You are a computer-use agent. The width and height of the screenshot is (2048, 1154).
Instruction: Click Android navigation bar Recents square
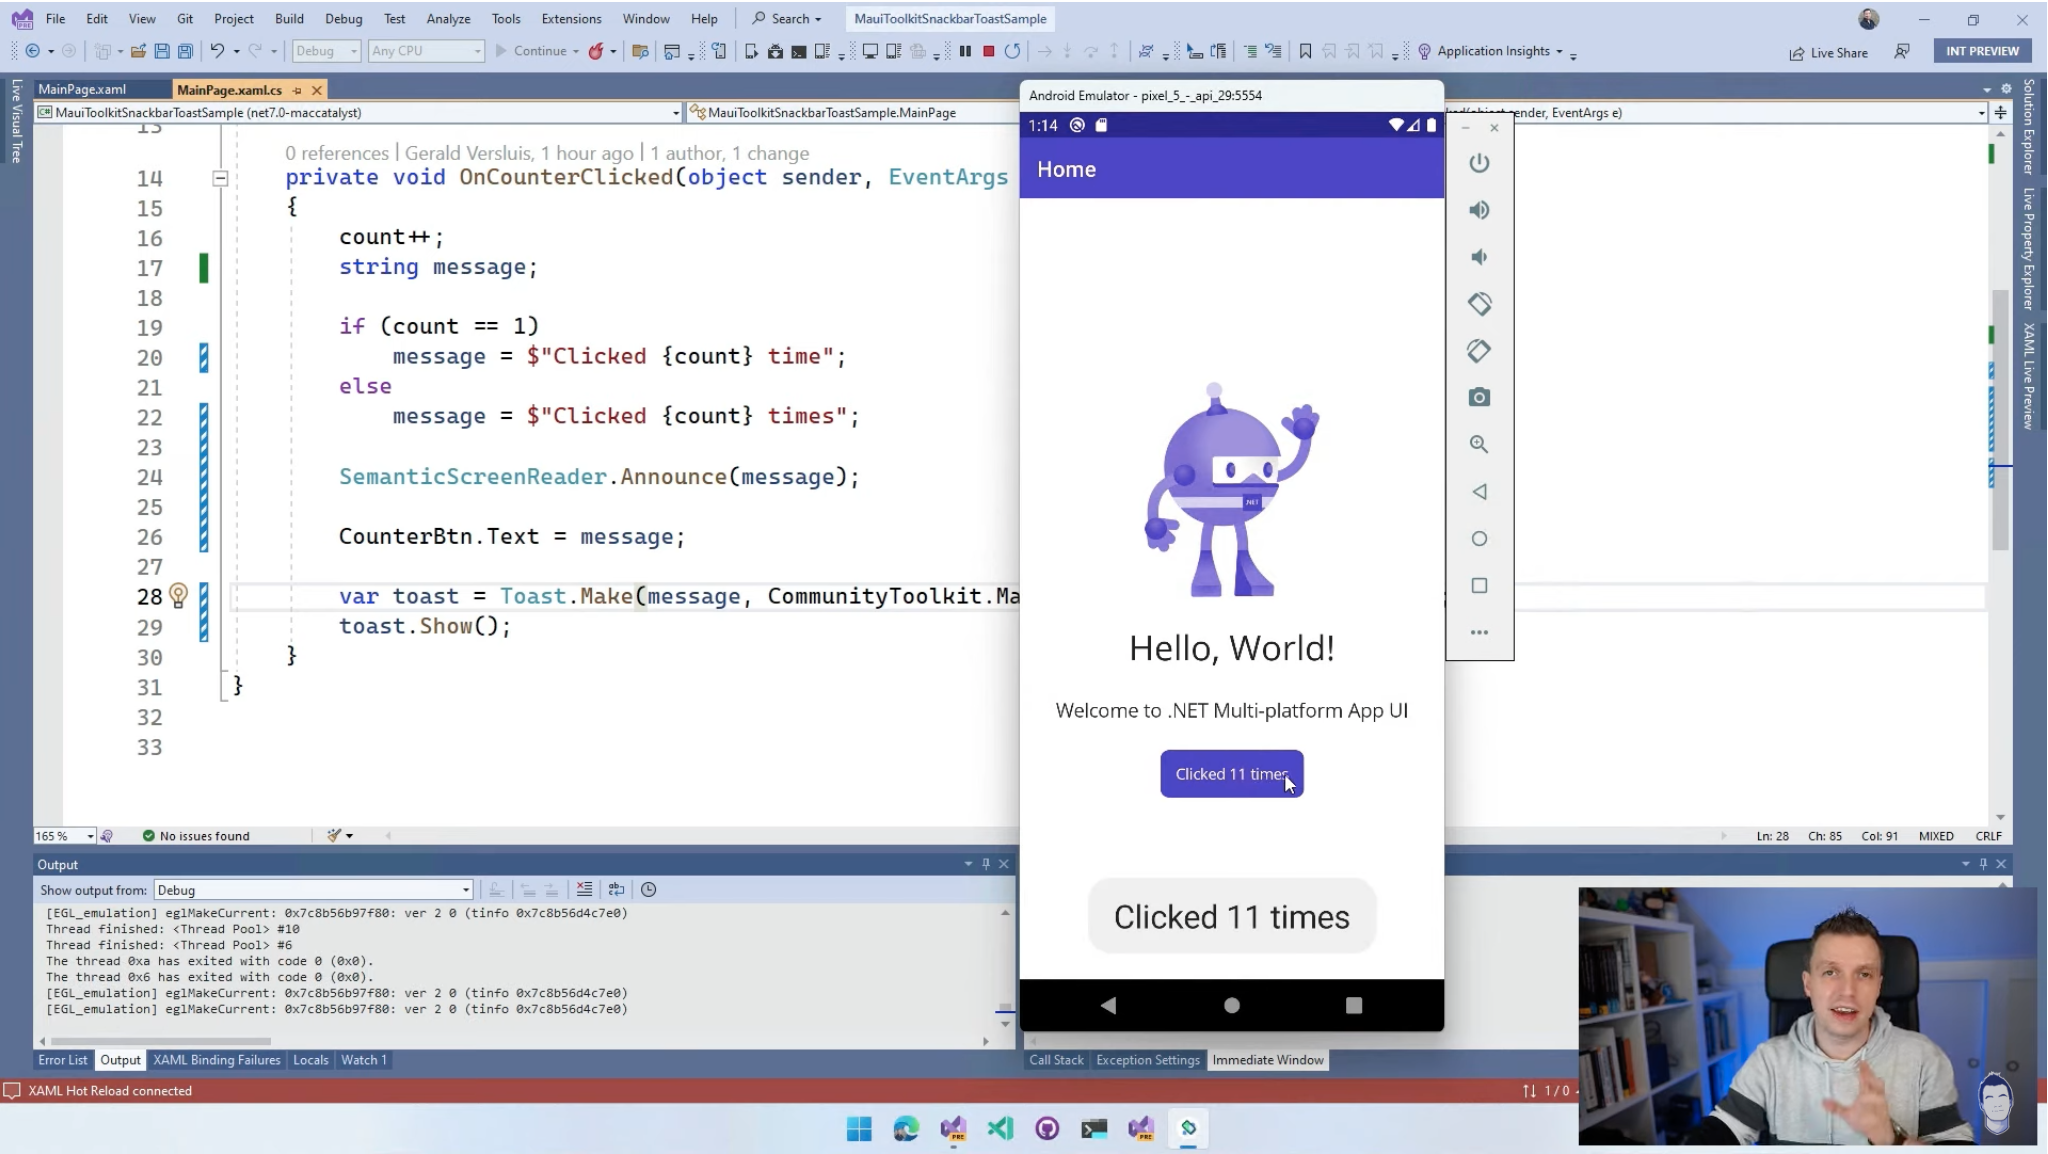pyautogui.click(x=1354, y=1005)
